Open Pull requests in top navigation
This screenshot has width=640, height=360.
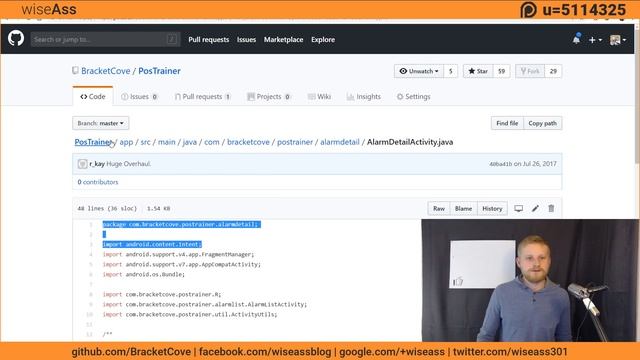point(209,40)
